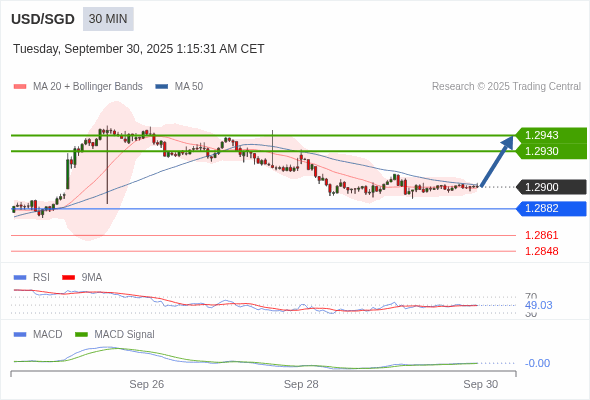Click the USD/SGD pair title
Screen dimensions: 590x400
point(43,19)
